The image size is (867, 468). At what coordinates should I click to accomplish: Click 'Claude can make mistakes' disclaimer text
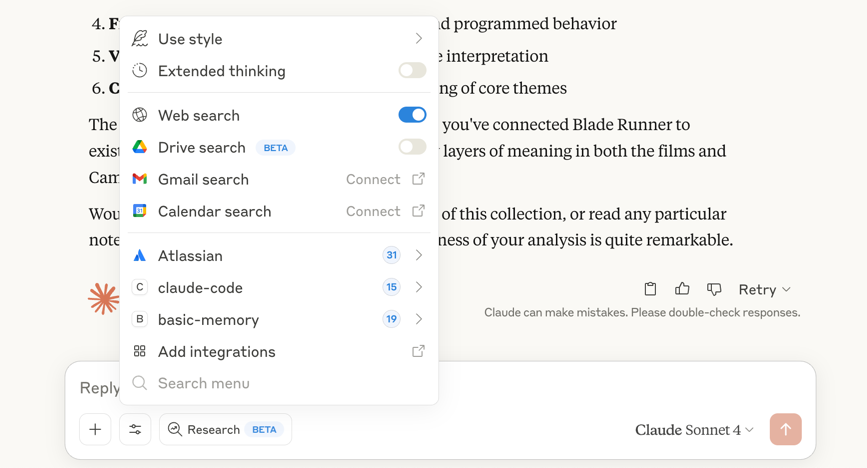pyautogui.click(x=642, y=313)
